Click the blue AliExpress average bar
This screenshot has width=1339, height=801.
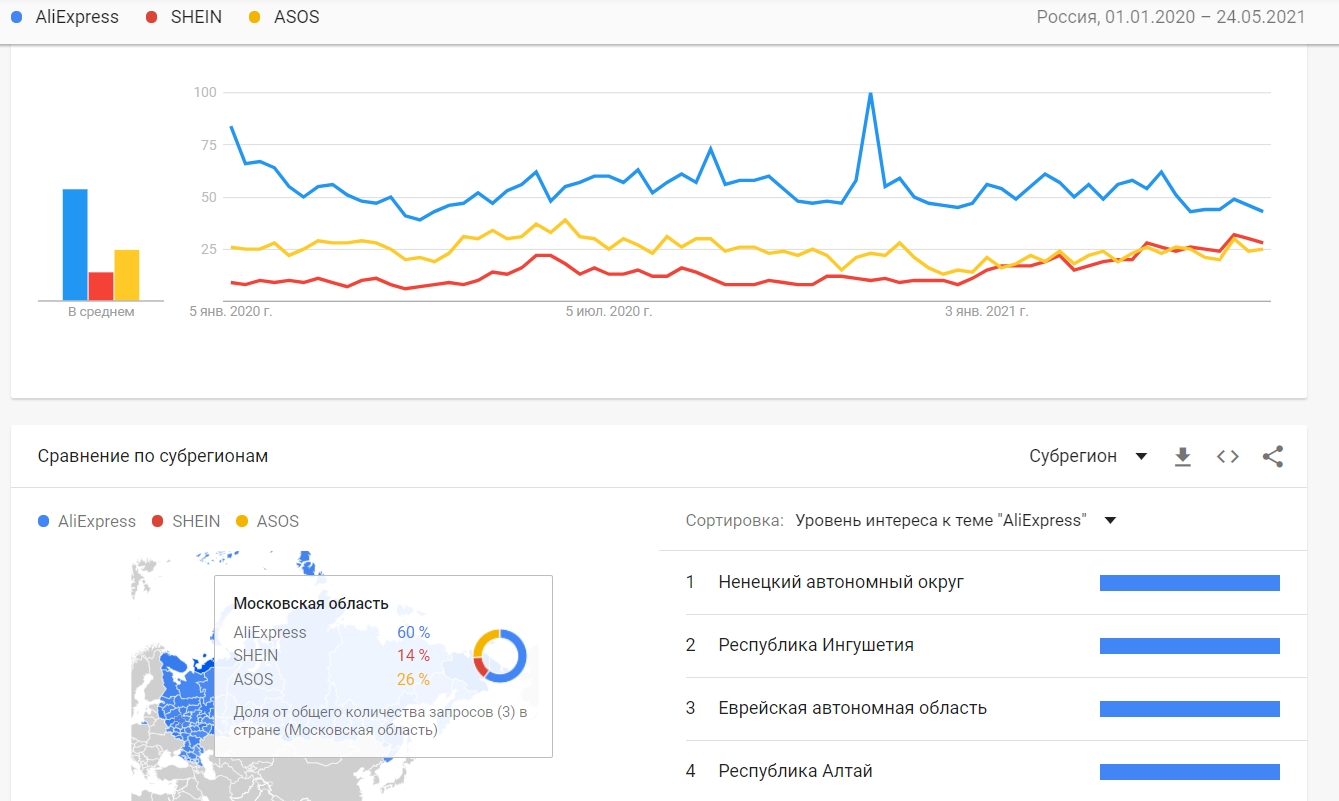point(75,245)
